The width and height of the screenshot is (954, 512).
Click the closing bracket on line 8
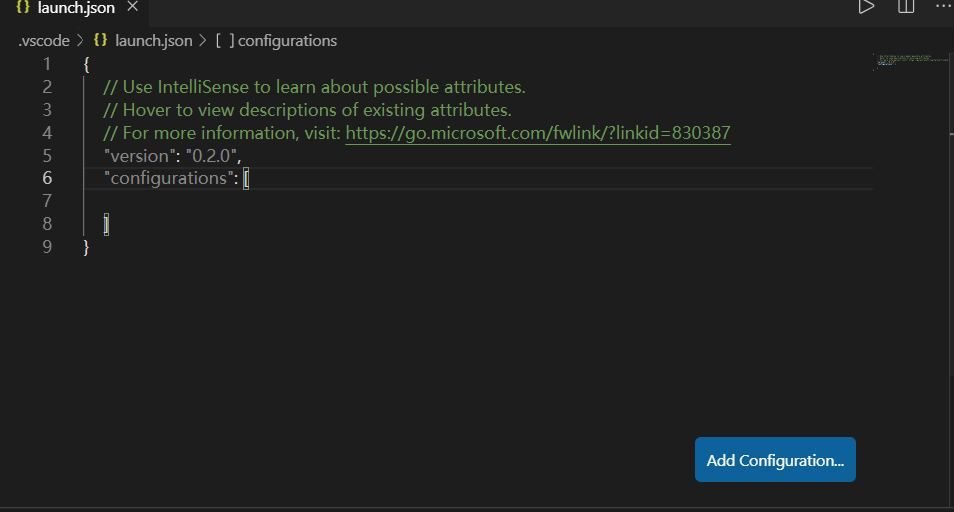(106, 225)
